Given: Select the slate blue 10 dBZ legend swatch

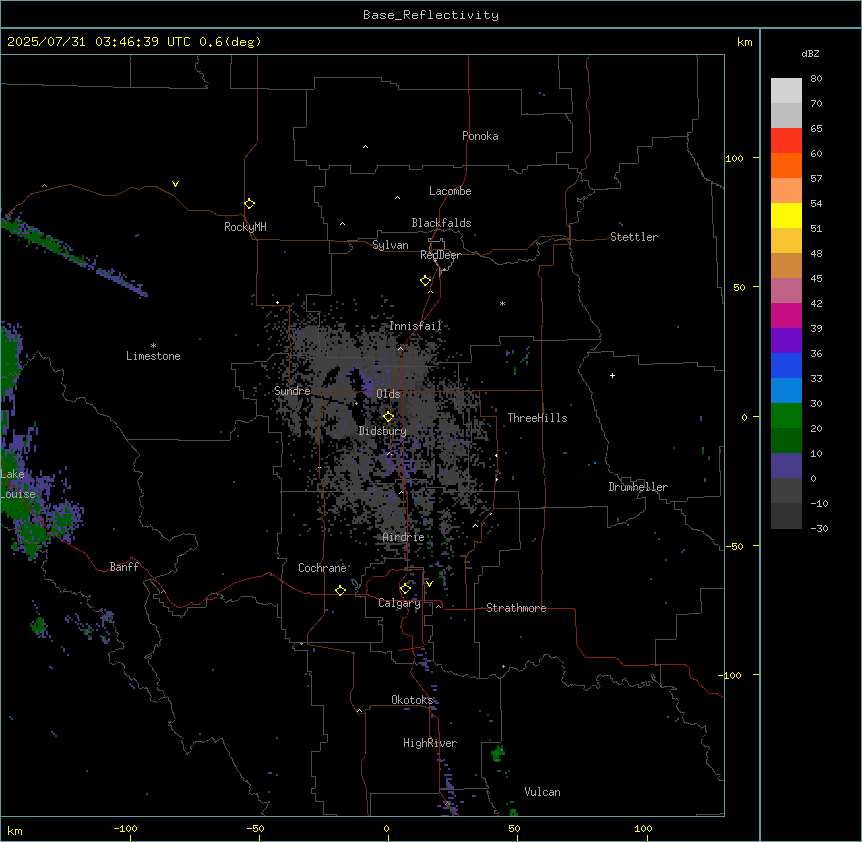Looking at the screenshot, I should pyautogui.click(x=786, y=465).
